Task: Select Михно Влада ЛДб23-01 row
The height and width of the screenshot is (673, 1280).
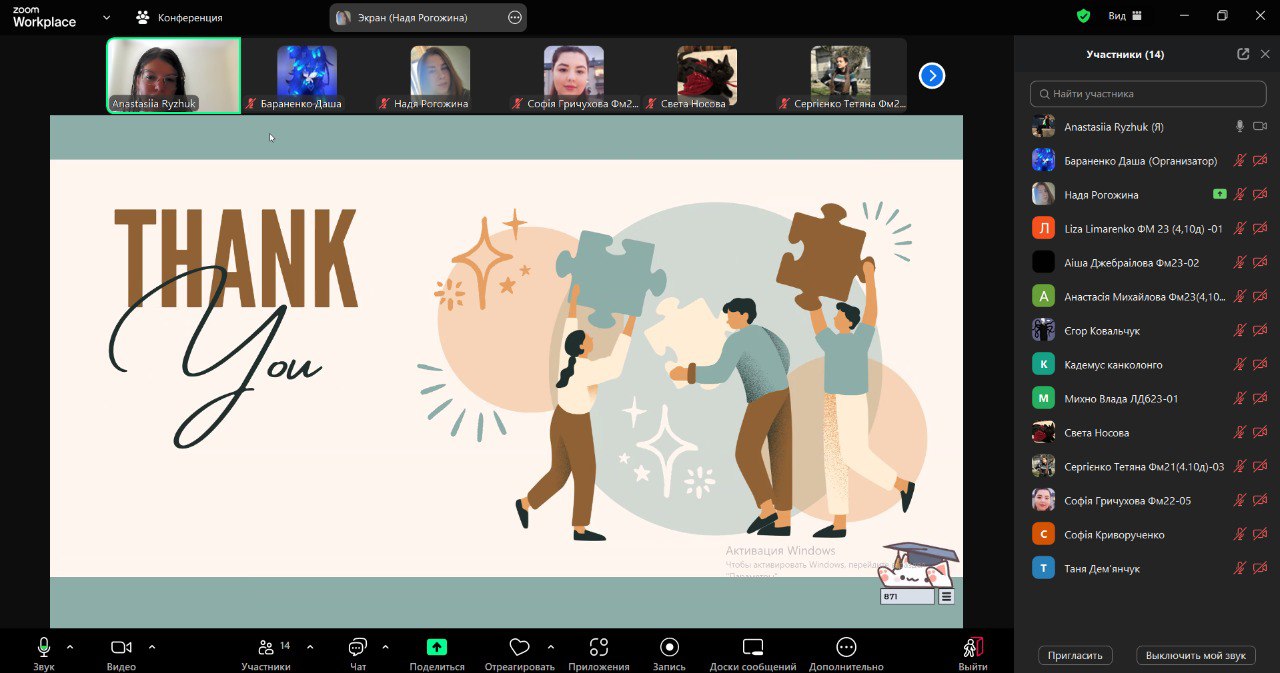Action: [1147, 398]
